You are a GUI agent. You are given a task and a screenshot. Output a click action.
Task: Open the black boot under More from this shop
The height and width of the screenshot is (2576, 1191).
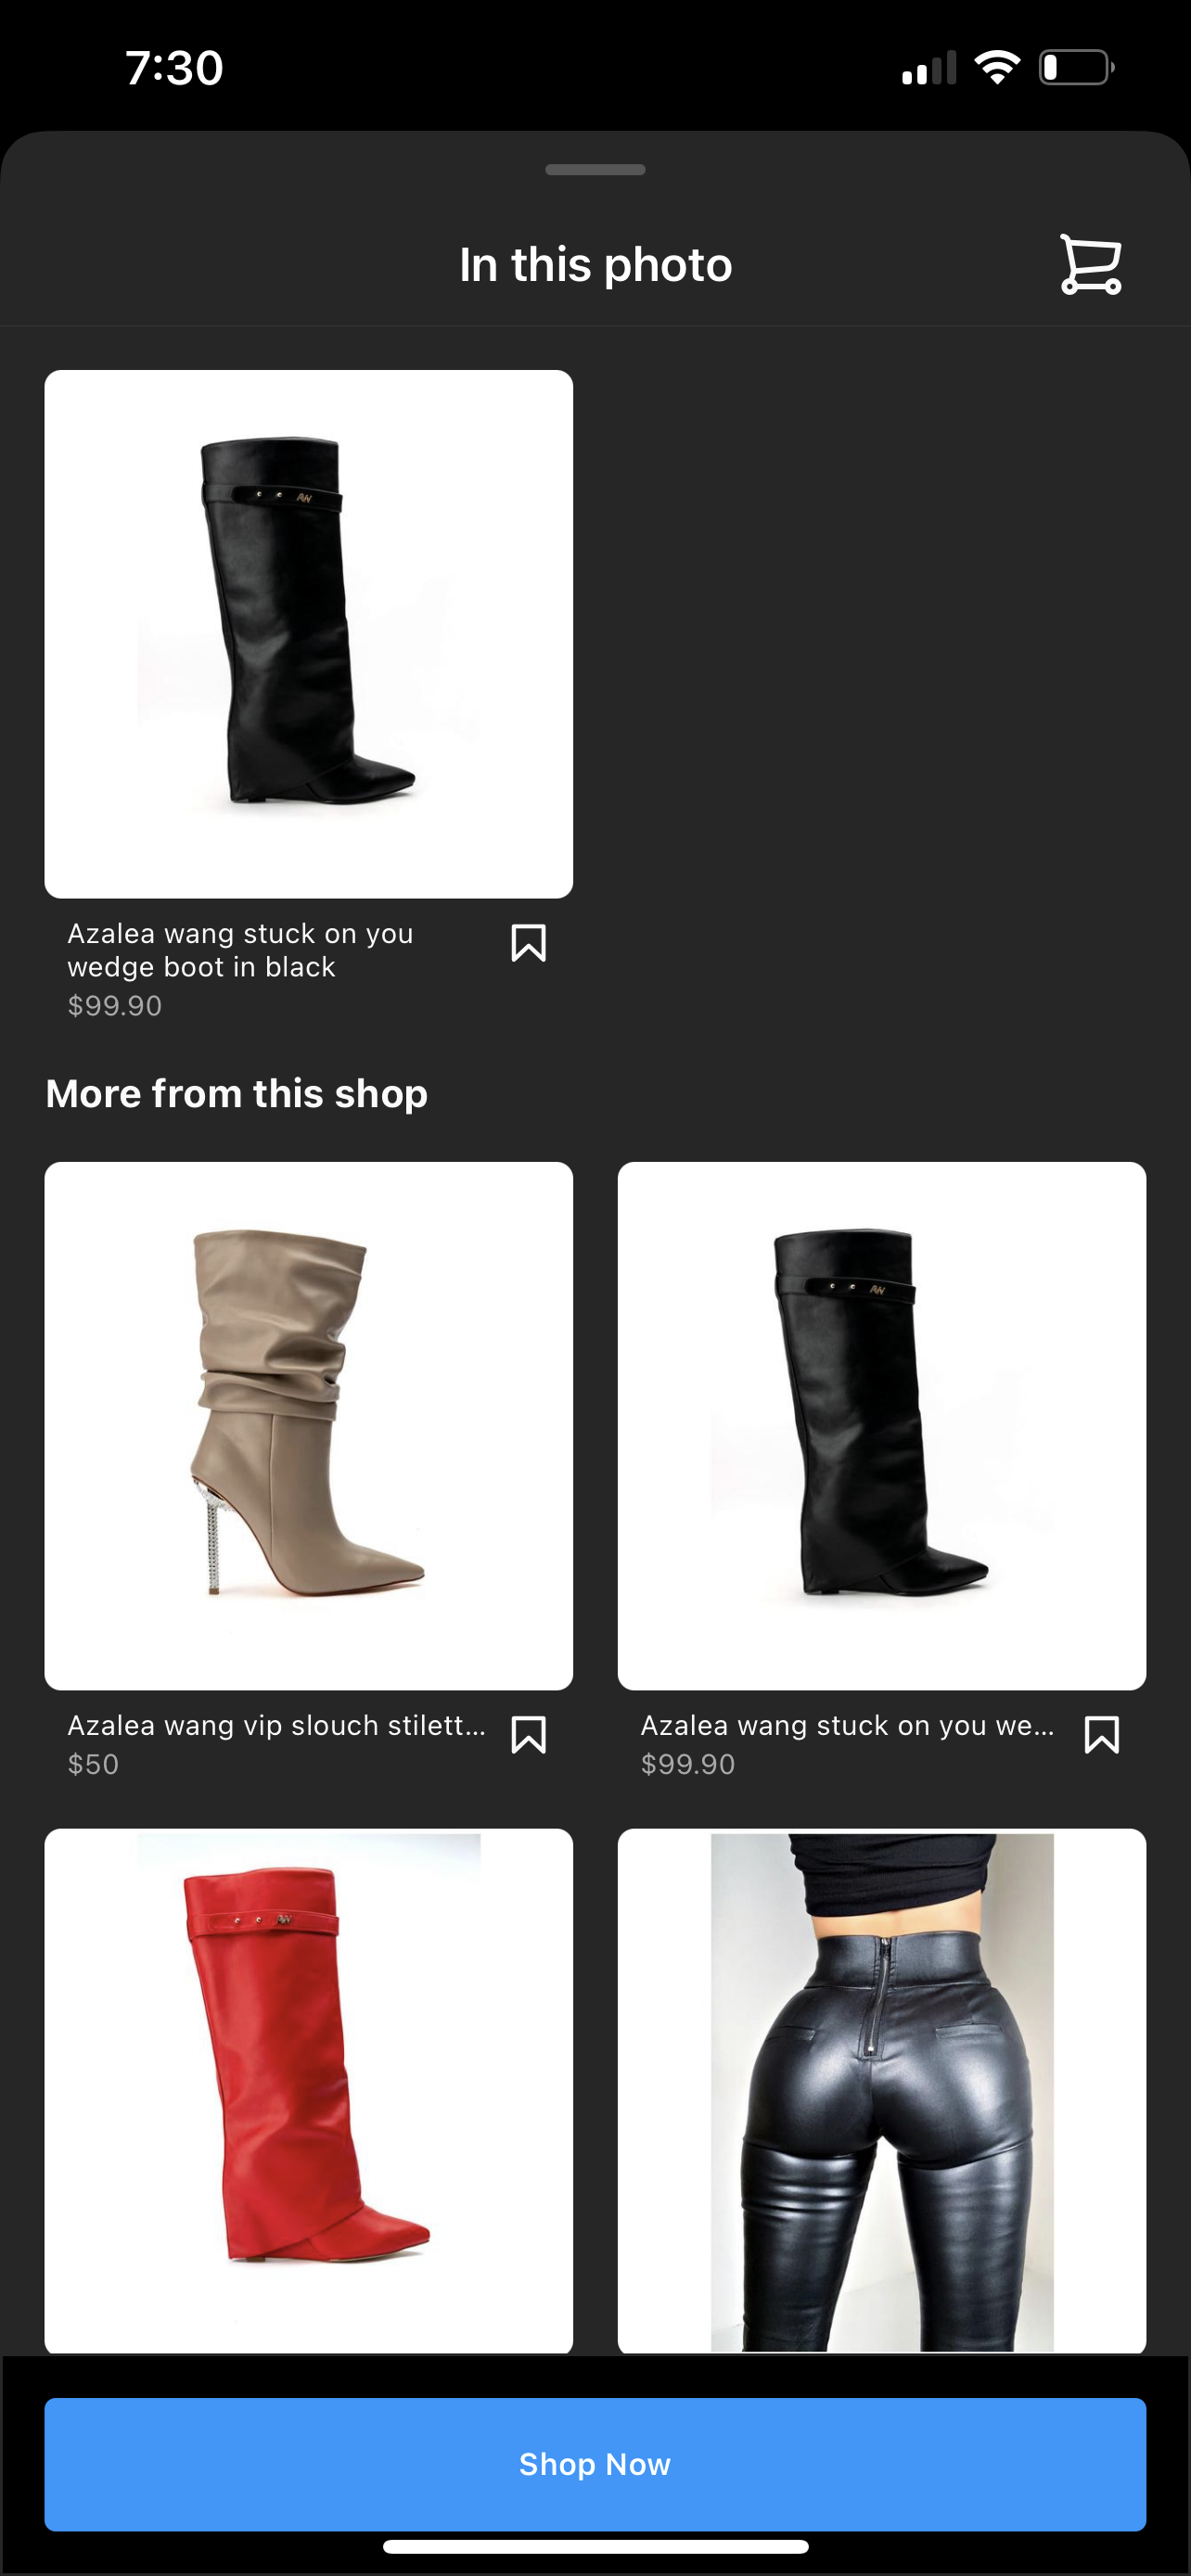[x=882, y=1426]
